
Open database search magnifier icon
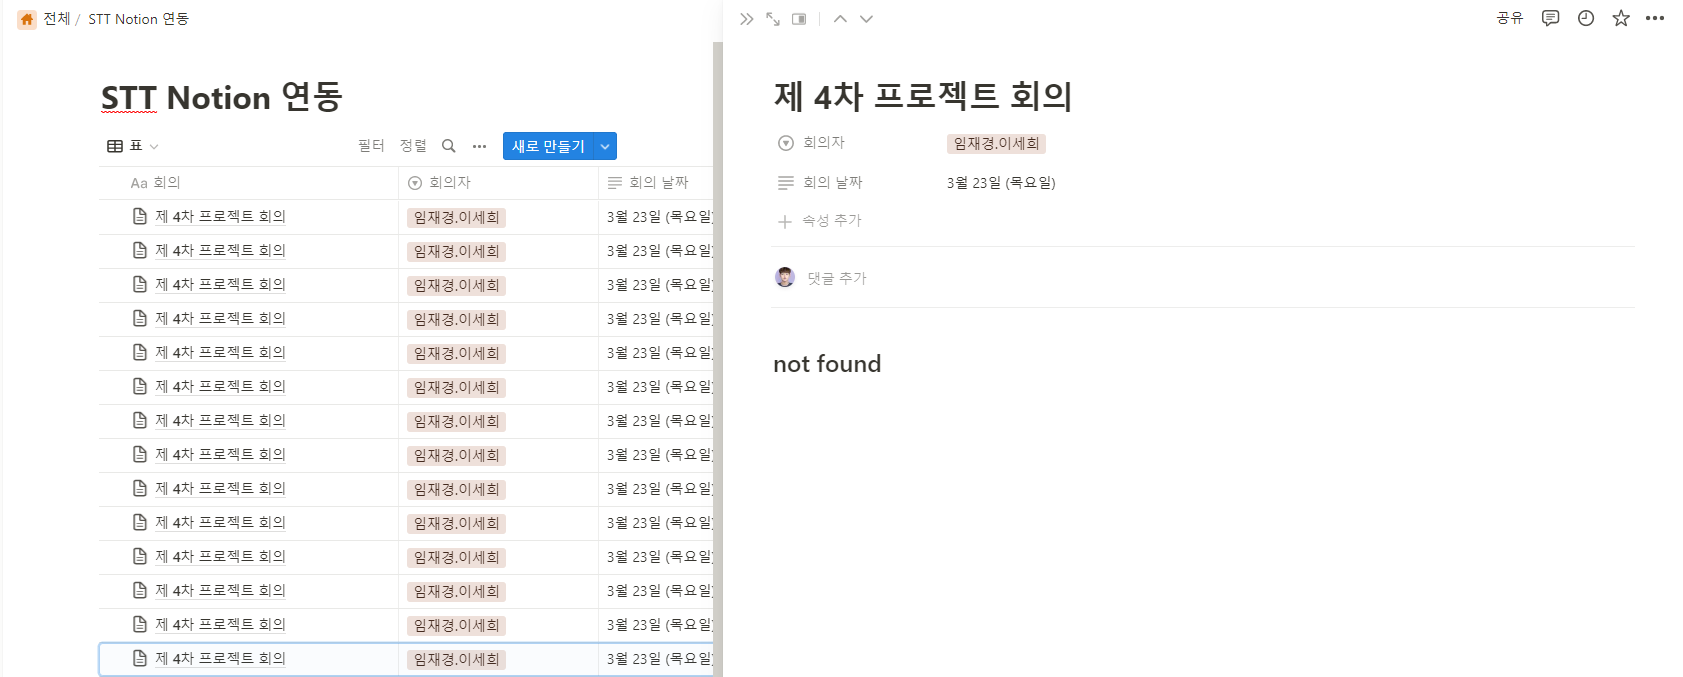tap(449, 146)
